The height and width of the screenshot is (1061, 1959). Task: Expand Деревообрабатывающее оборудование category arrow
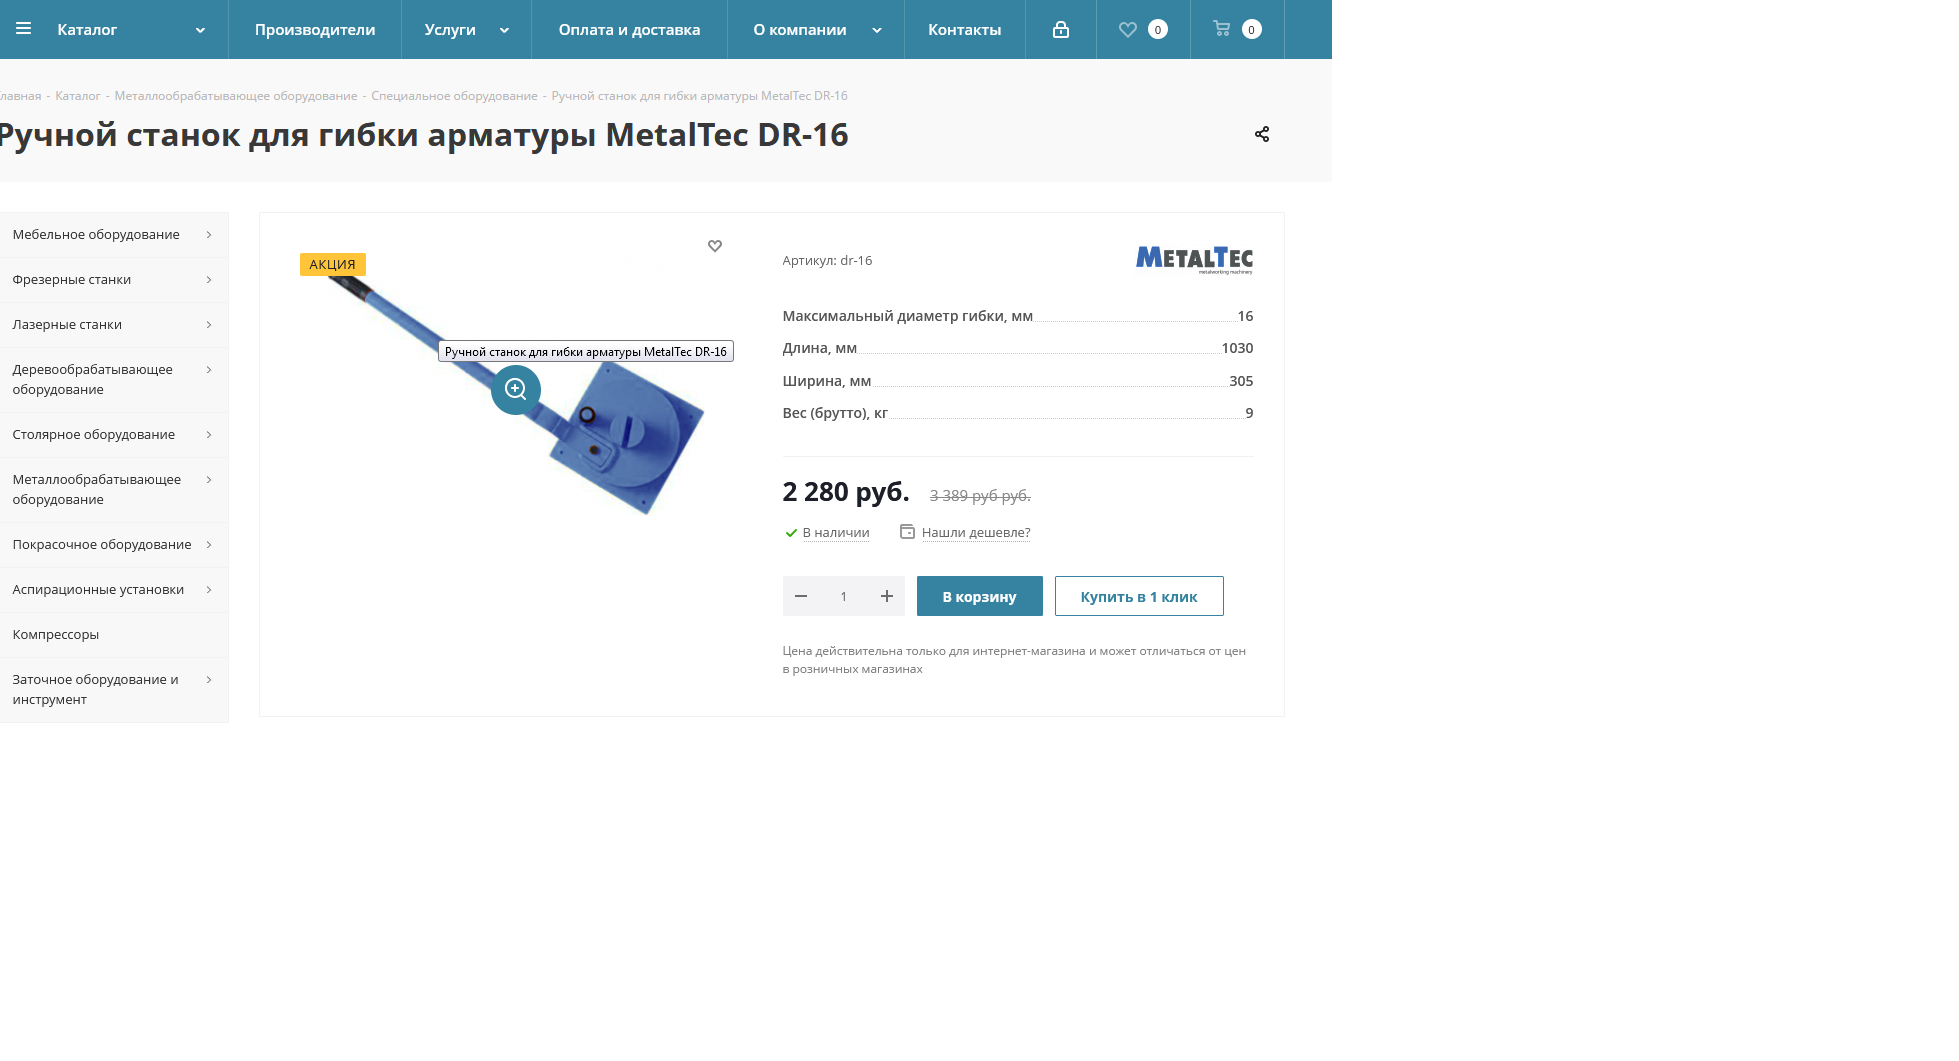click(209, 370)
